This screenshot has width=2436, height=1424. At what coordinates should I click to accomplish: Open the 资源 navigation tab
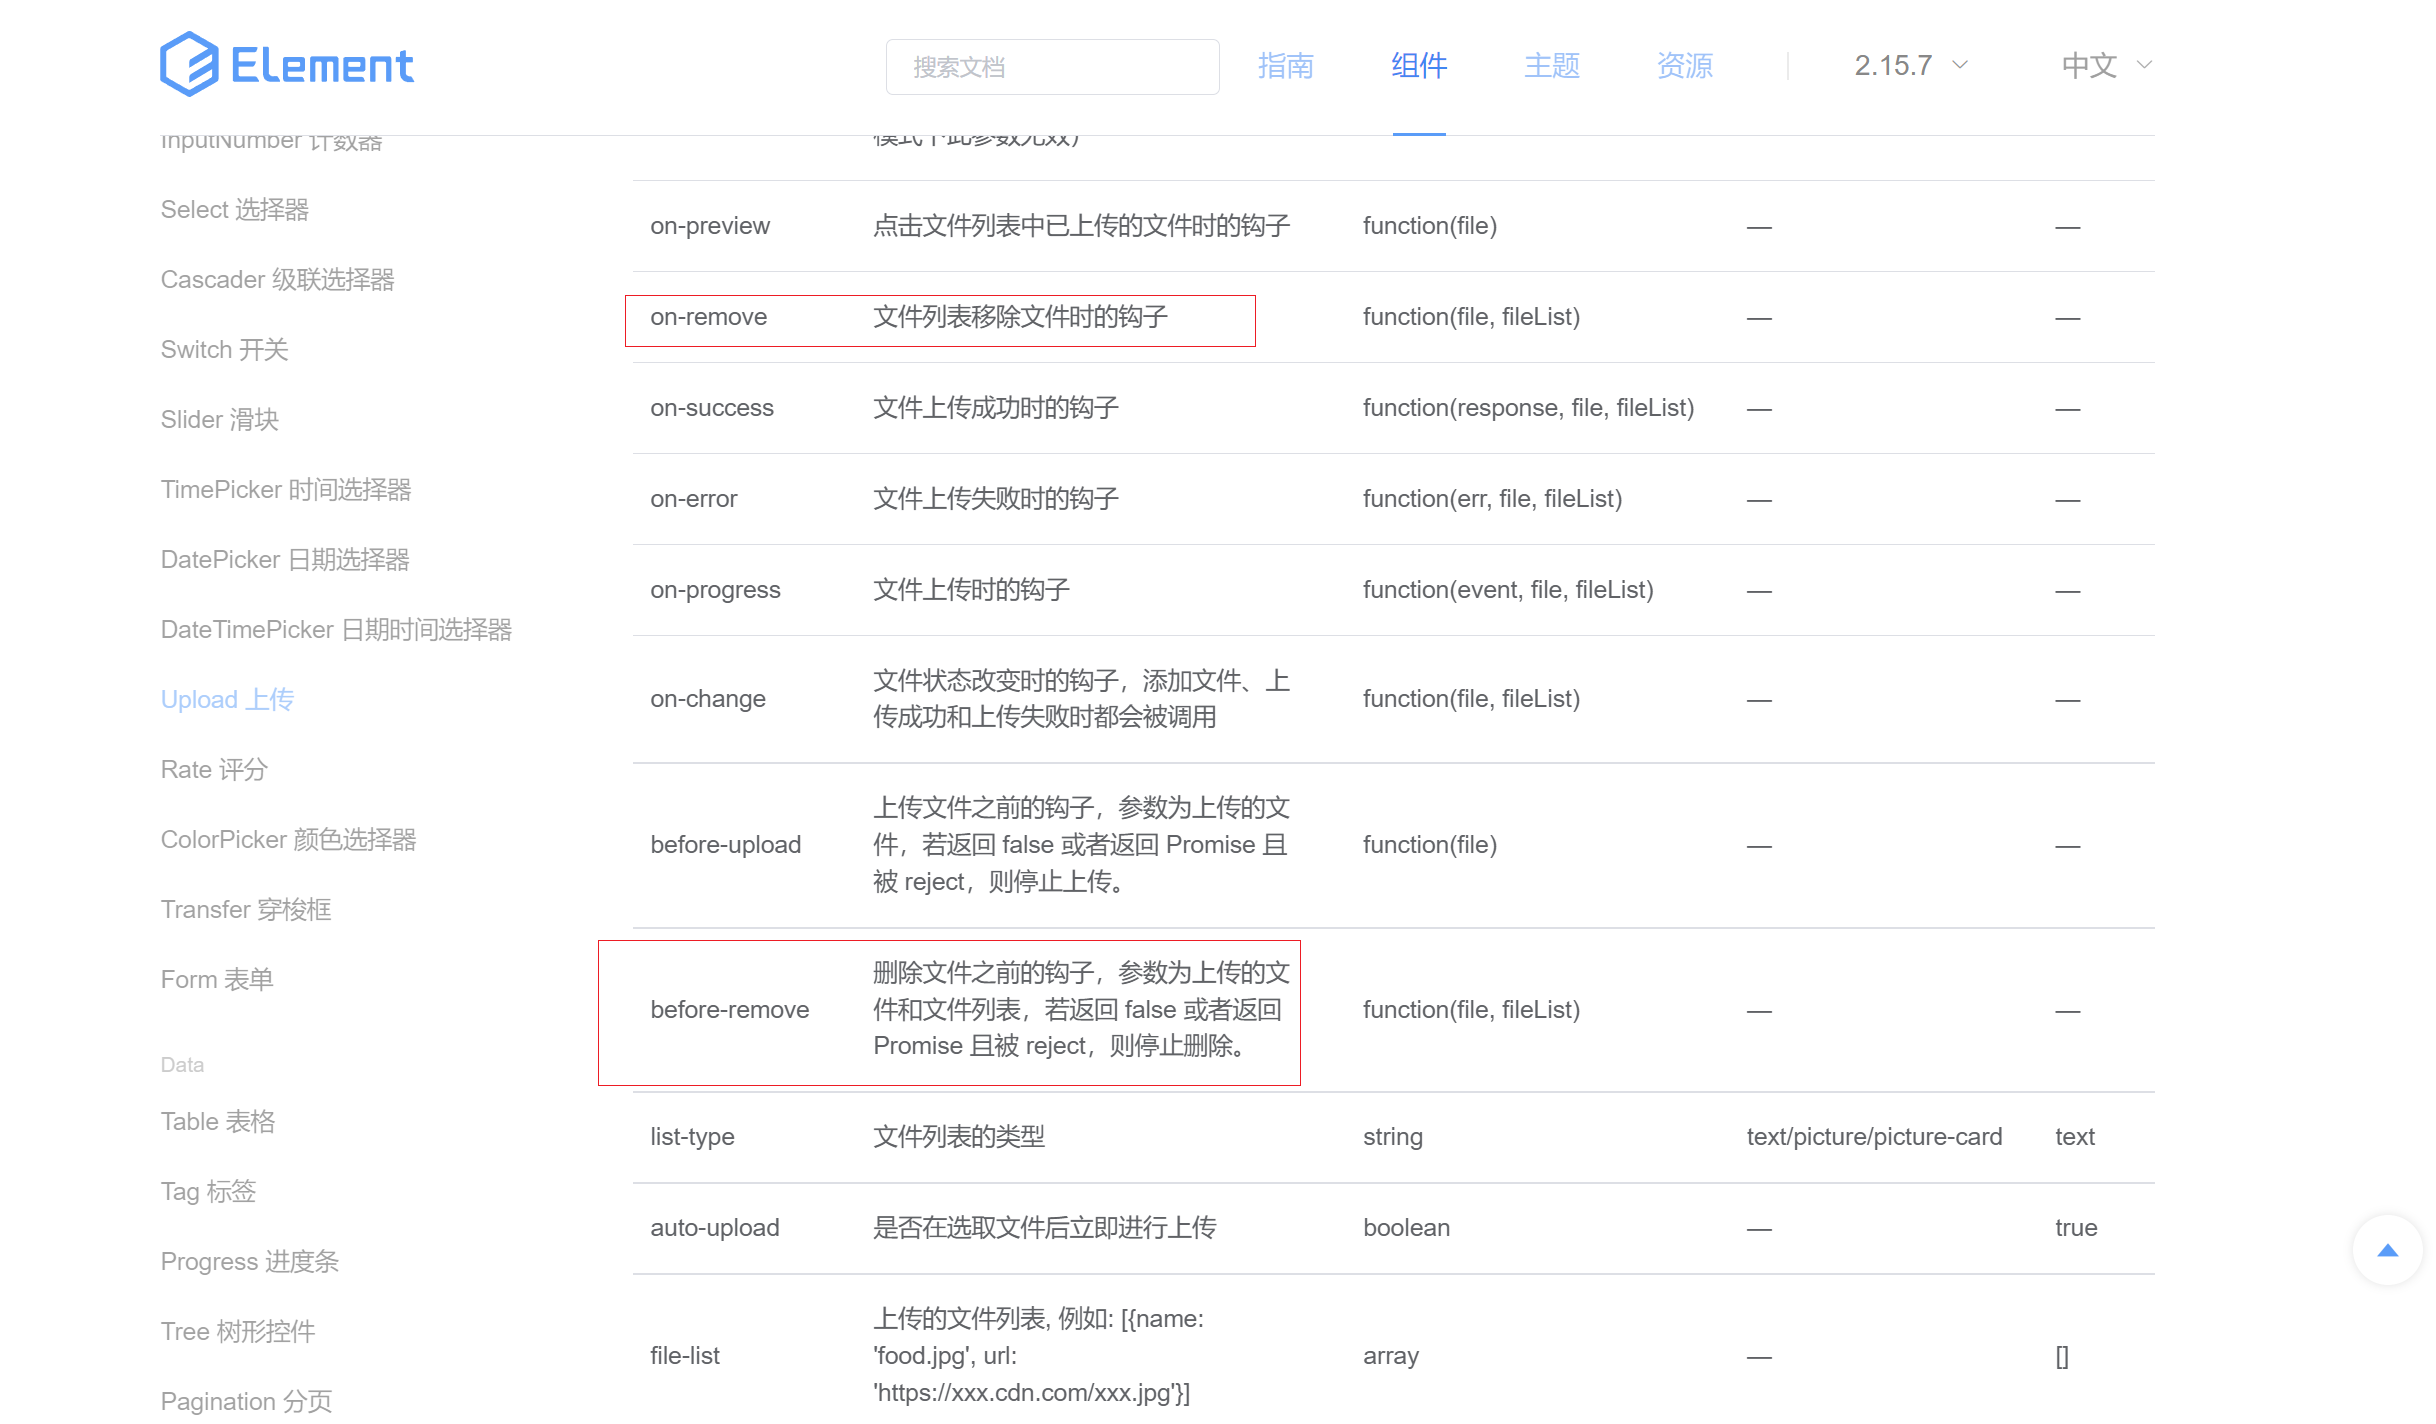pyautogui.click(x=1684, y=66)
